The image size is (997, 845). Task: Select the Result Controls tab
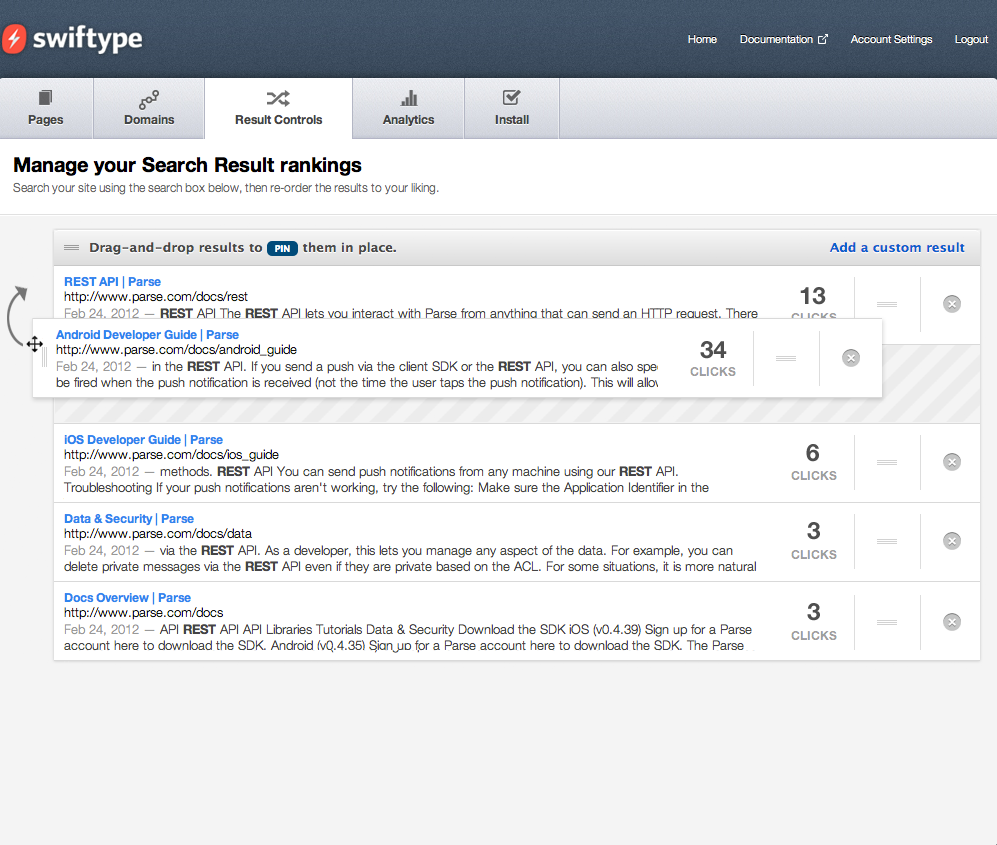(278, 108)
